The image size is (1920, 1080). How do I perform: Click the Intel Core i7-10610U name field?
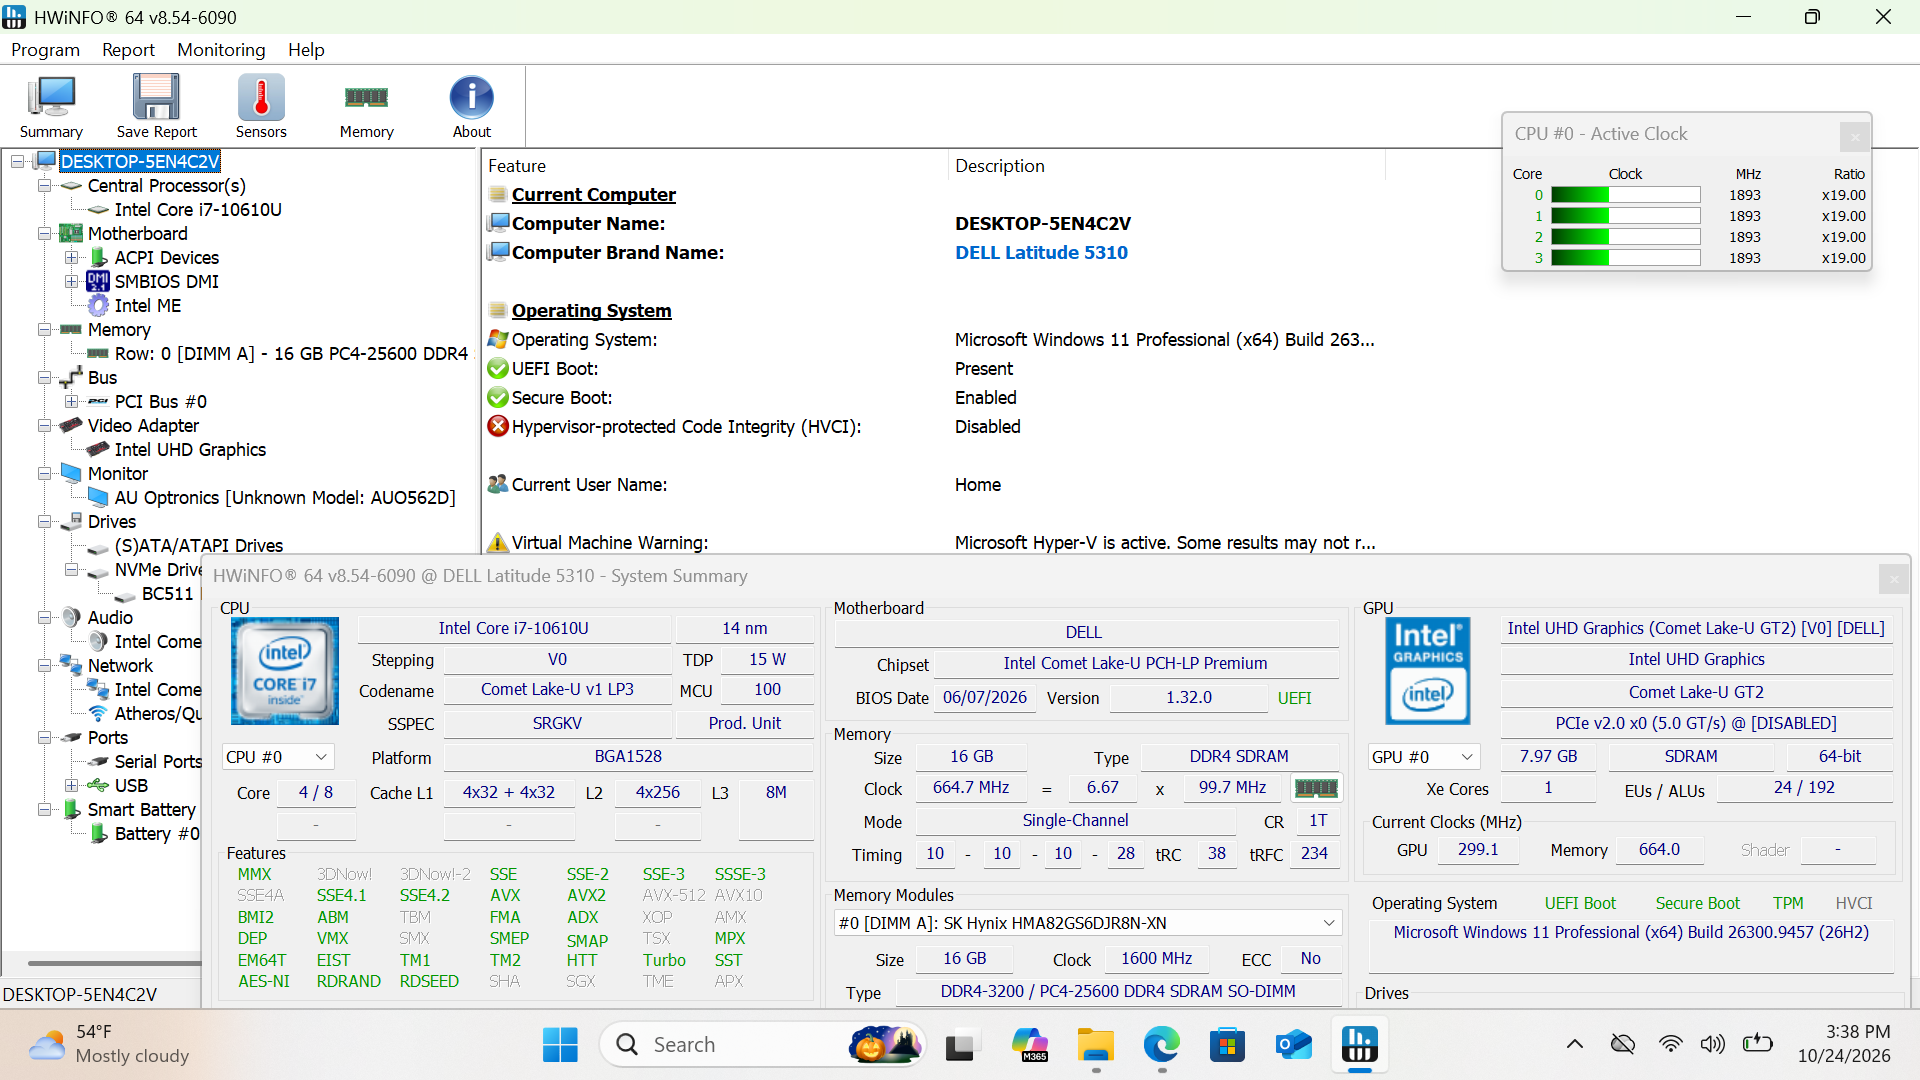point(514,629)
